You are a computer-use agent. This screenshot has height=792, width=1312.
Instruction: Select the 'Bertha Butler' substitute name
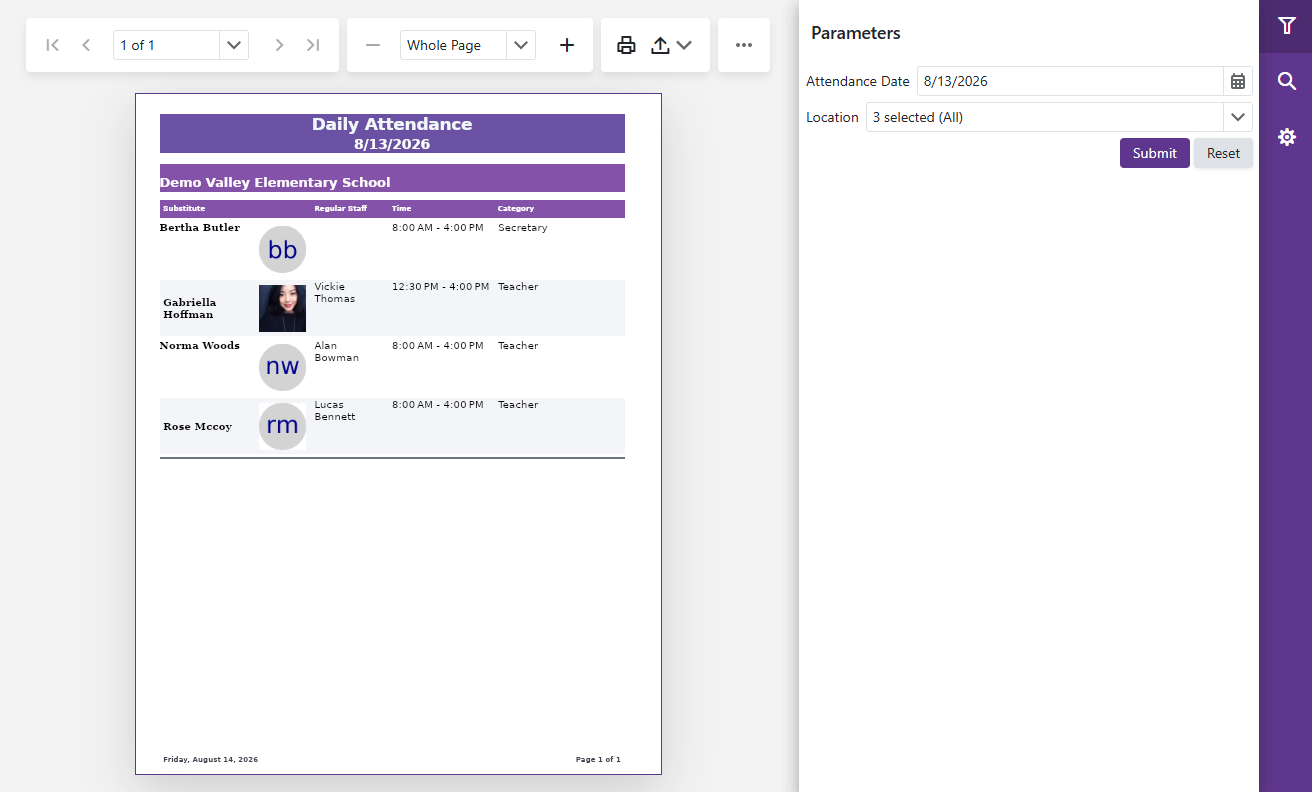coord(200,227)
